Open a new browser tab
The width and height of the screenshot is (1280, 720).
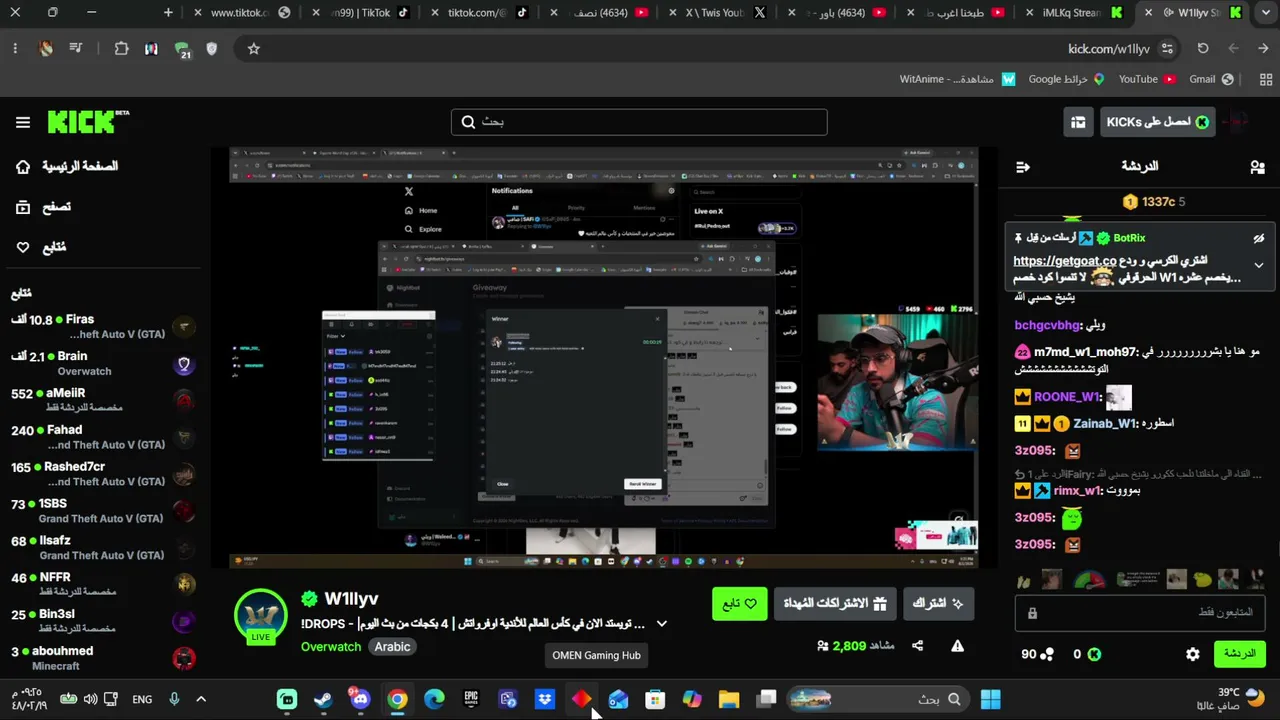click(x=168, y=13)
